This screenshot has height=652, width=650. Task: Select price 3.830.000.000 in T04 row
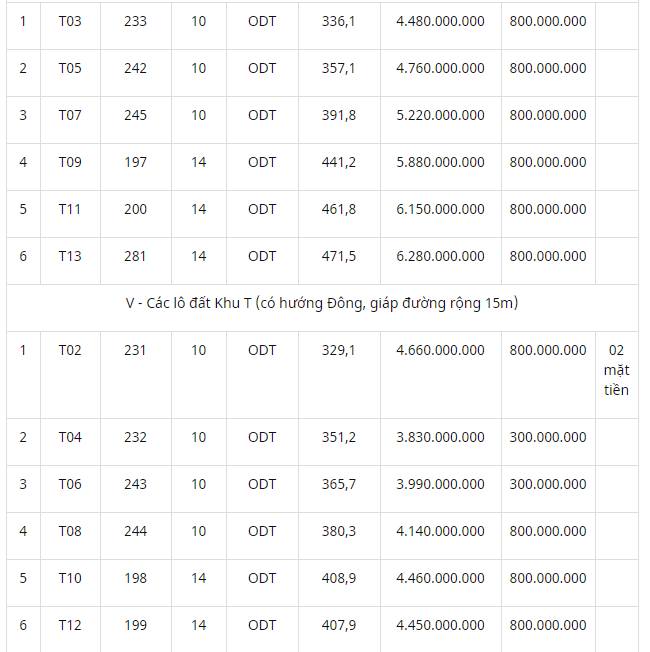click(440, 437)
